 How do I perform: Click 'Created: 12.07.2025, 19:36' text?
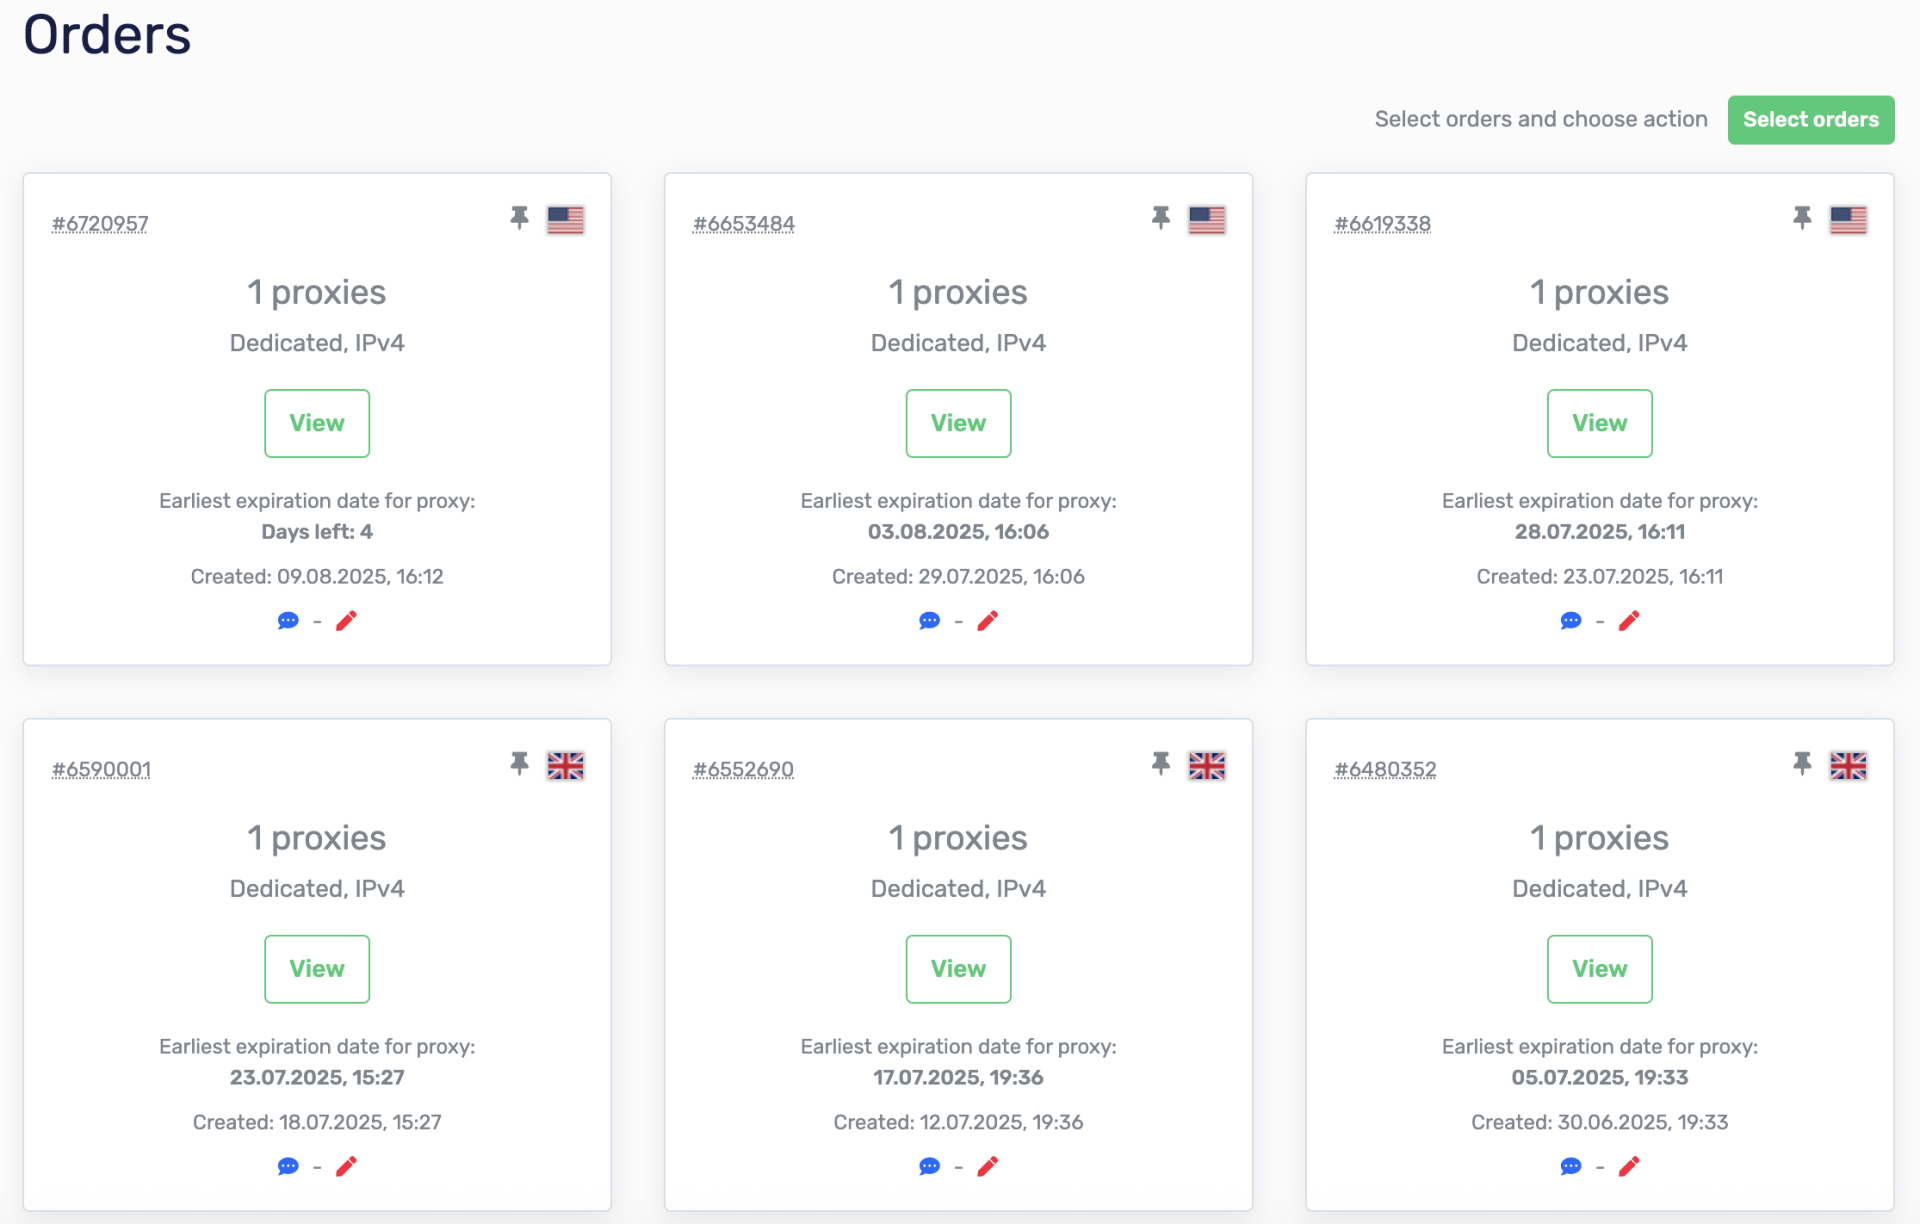coord(958,1123)
